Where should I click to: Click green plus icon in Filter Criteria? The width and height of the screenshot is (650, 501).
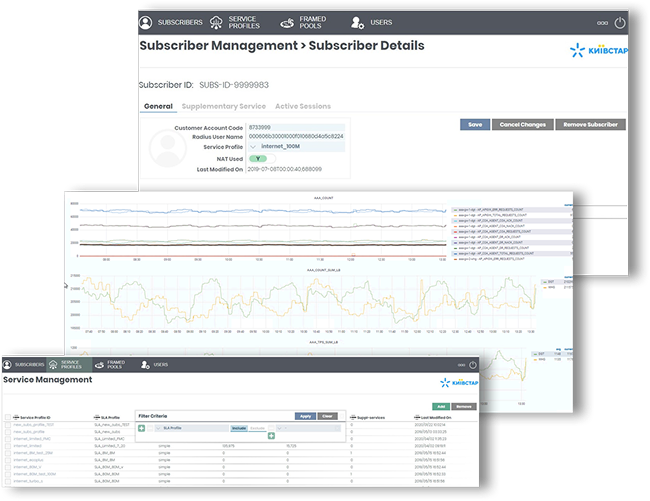141,428
